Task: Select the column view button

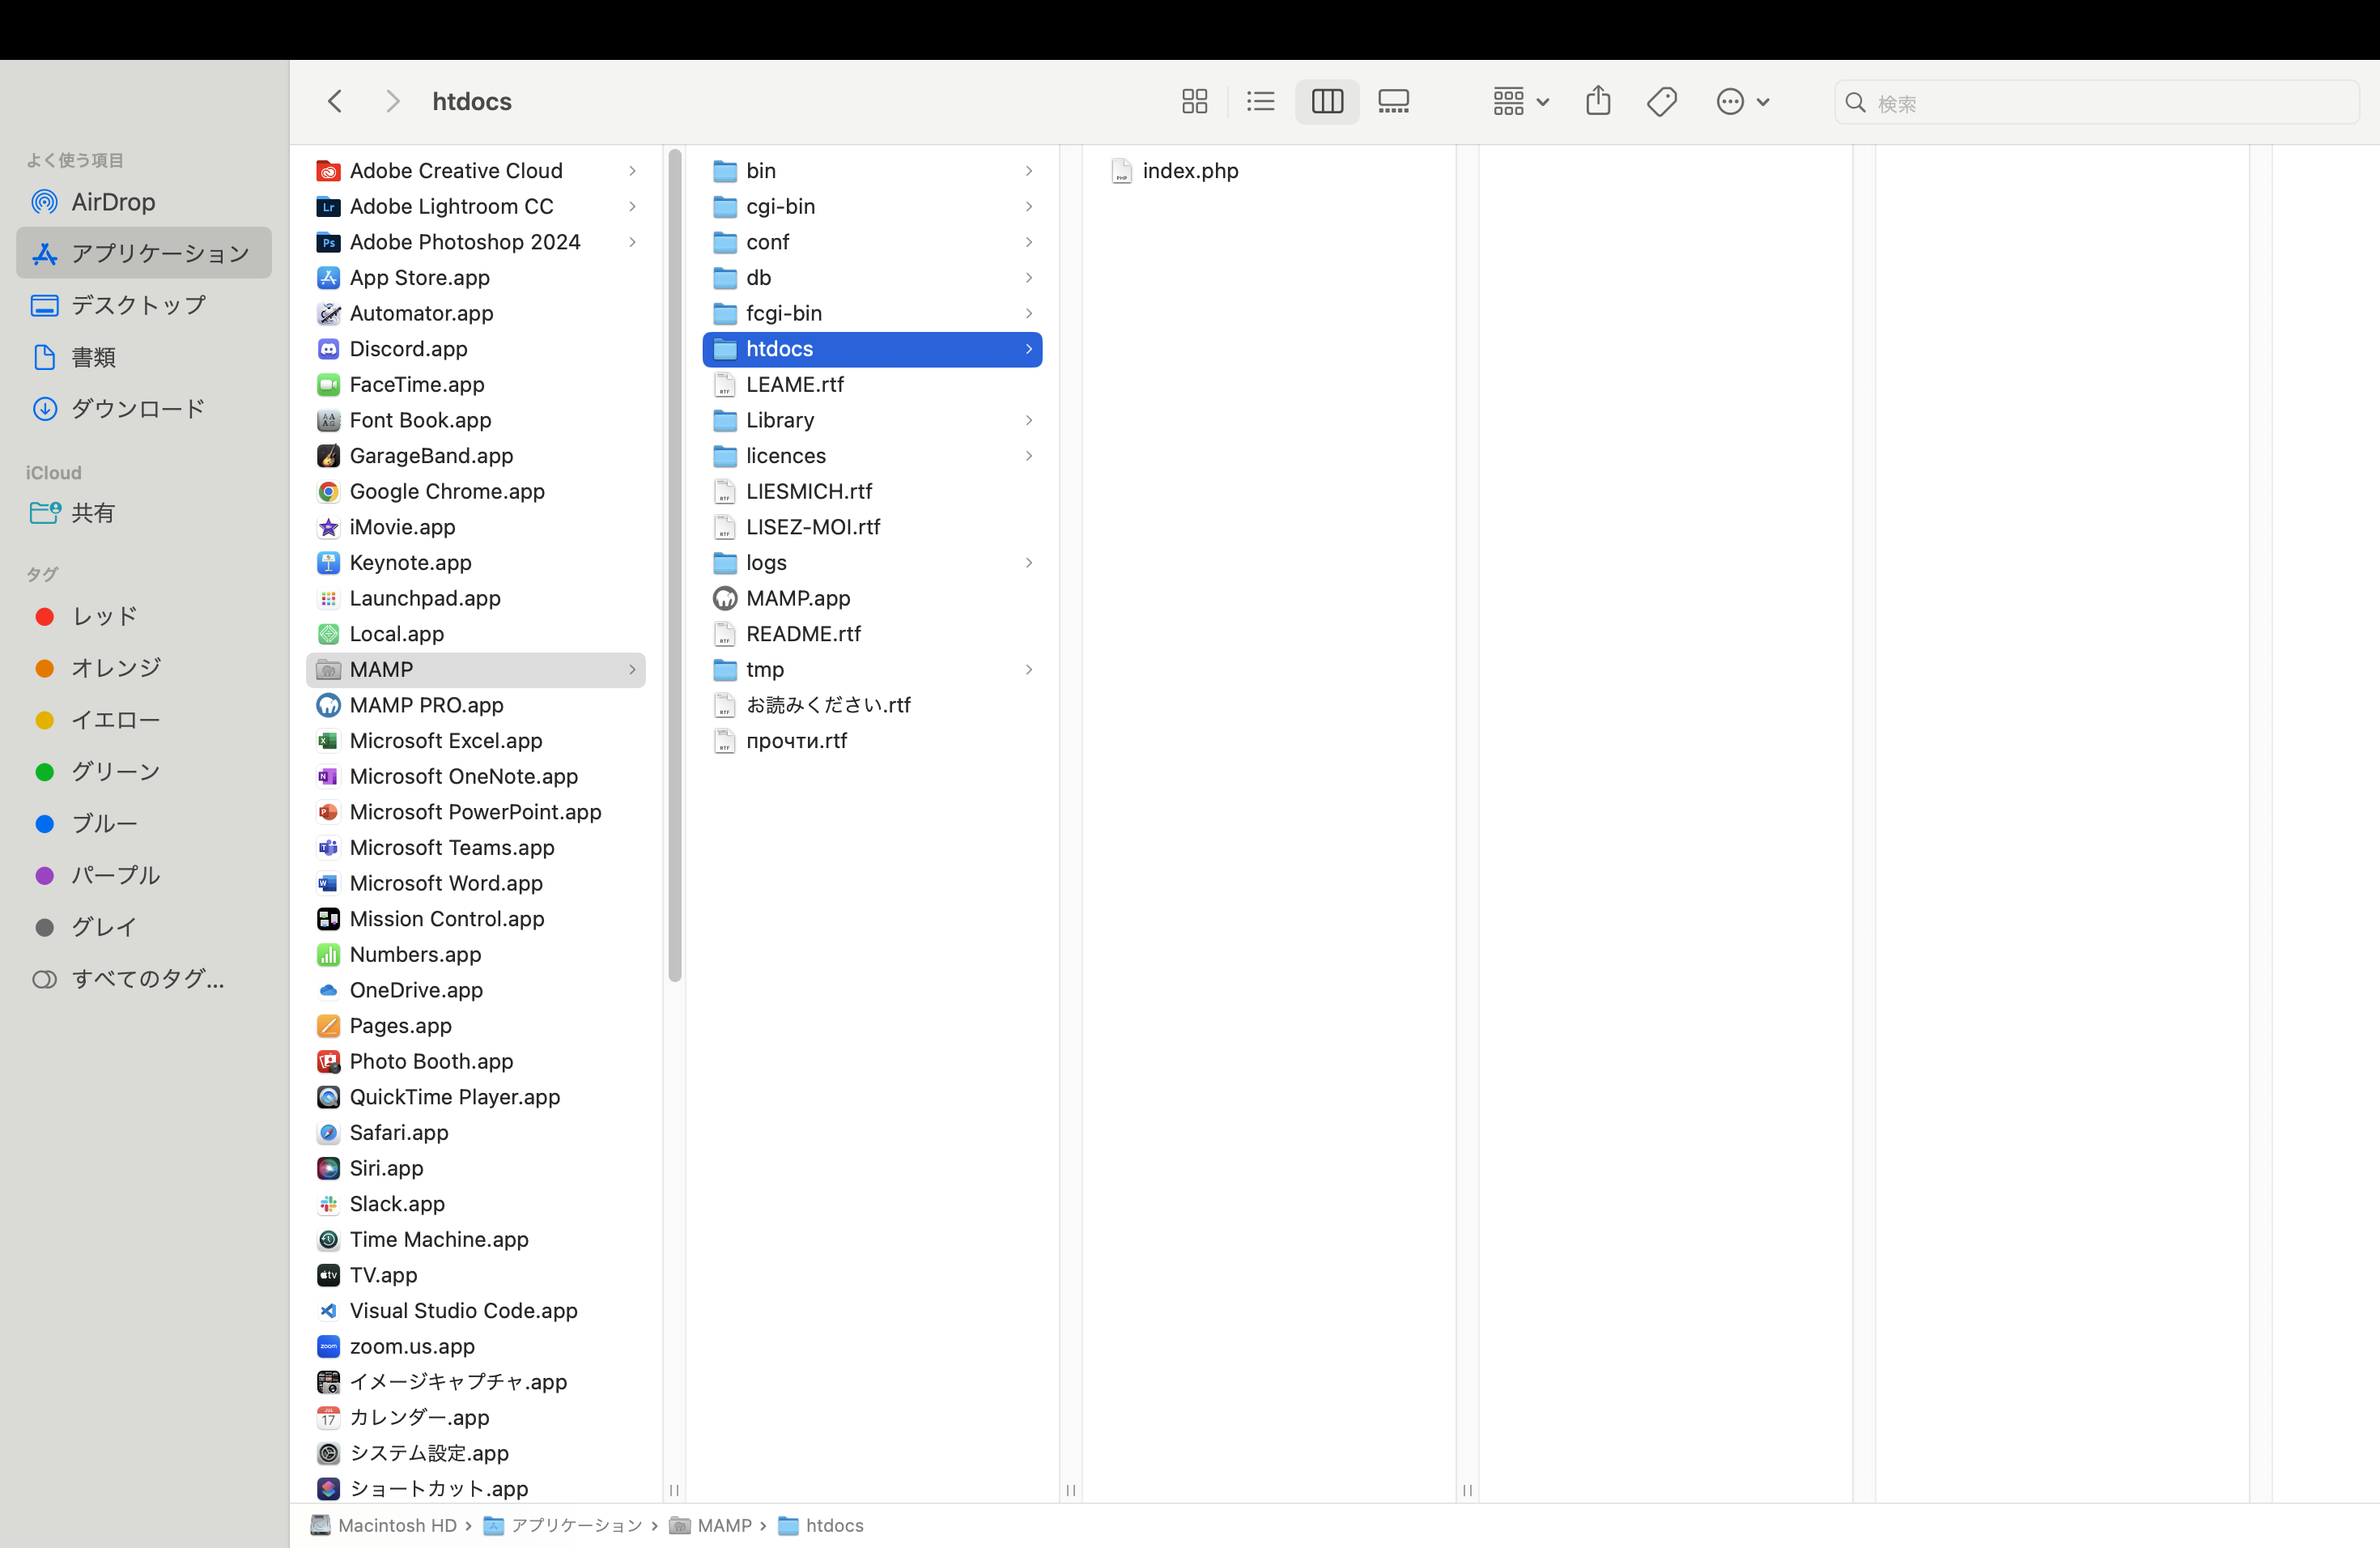Action: [1326, 102]
